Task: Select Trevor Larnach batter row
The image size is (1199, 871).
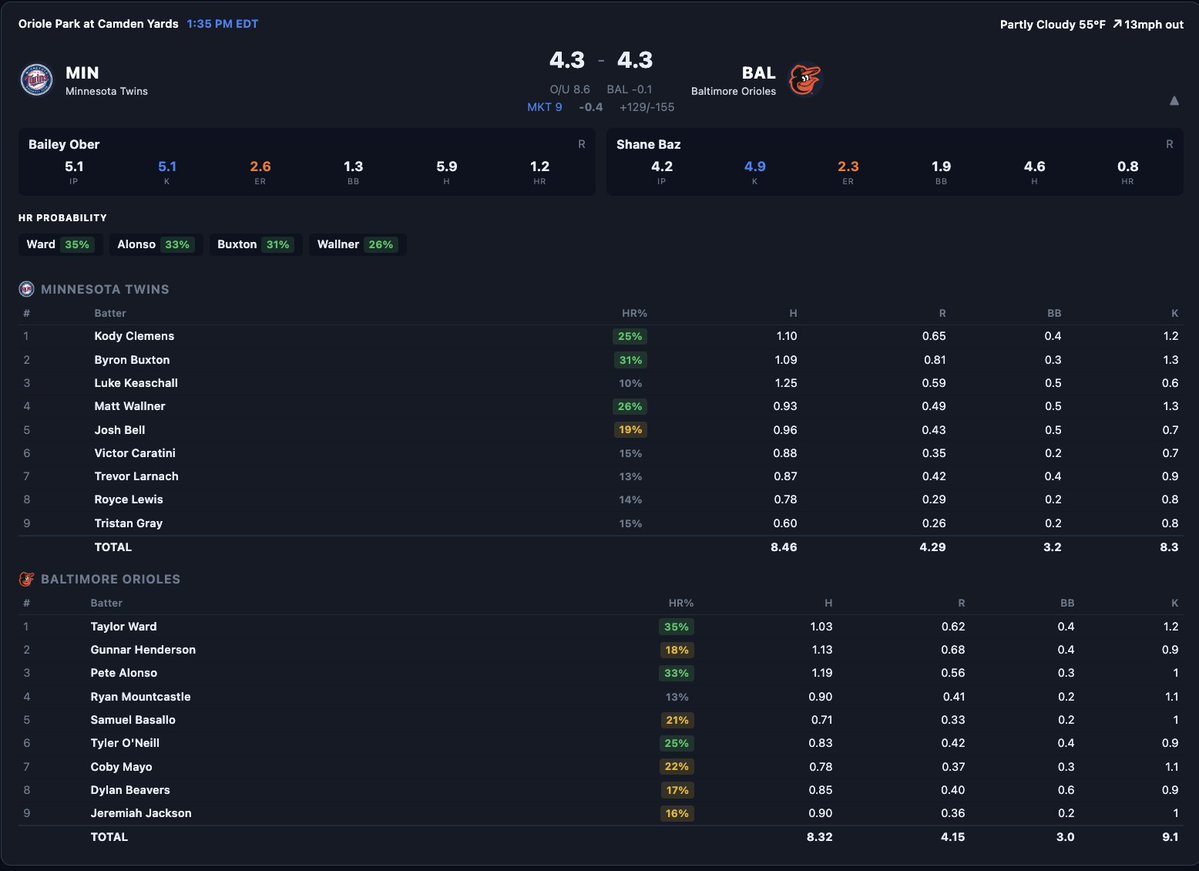Action: [x=600, y=476]
